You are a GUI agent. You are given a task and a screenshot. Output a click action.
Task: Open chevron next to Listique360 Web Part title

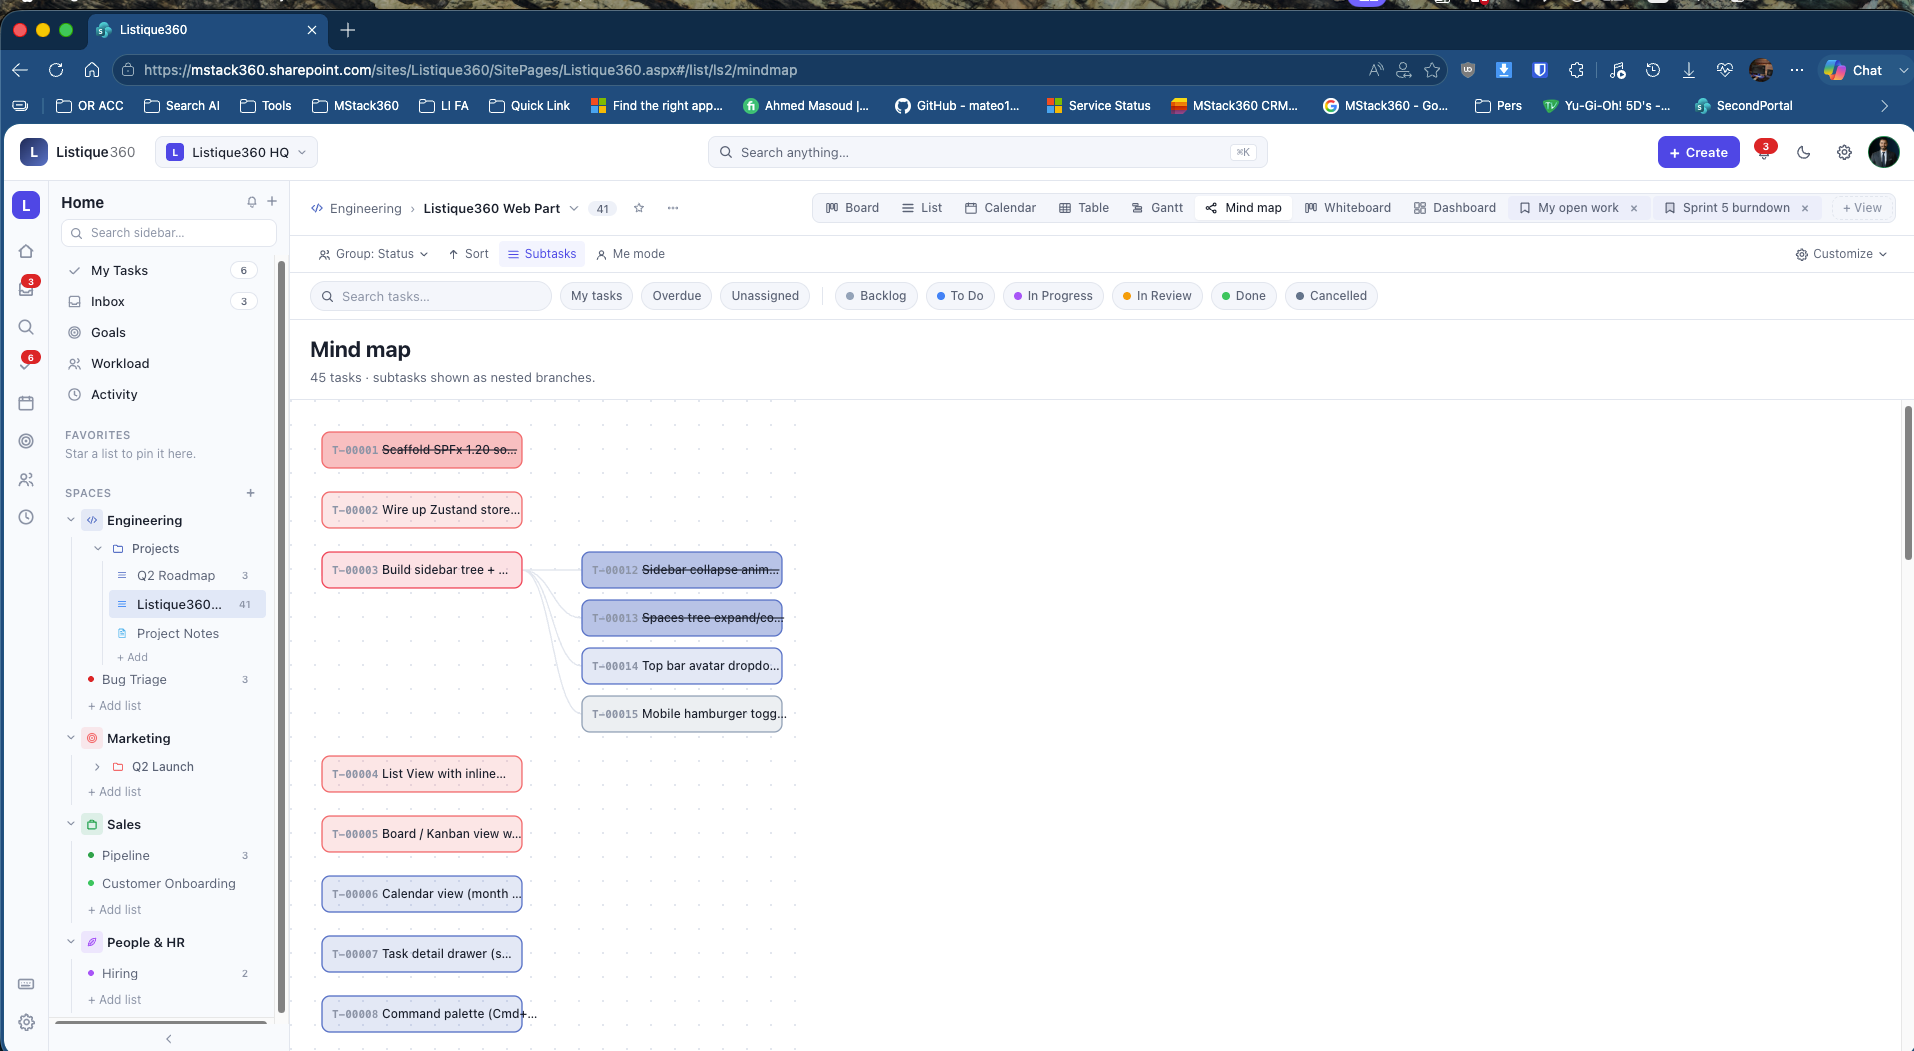point(574,208)
